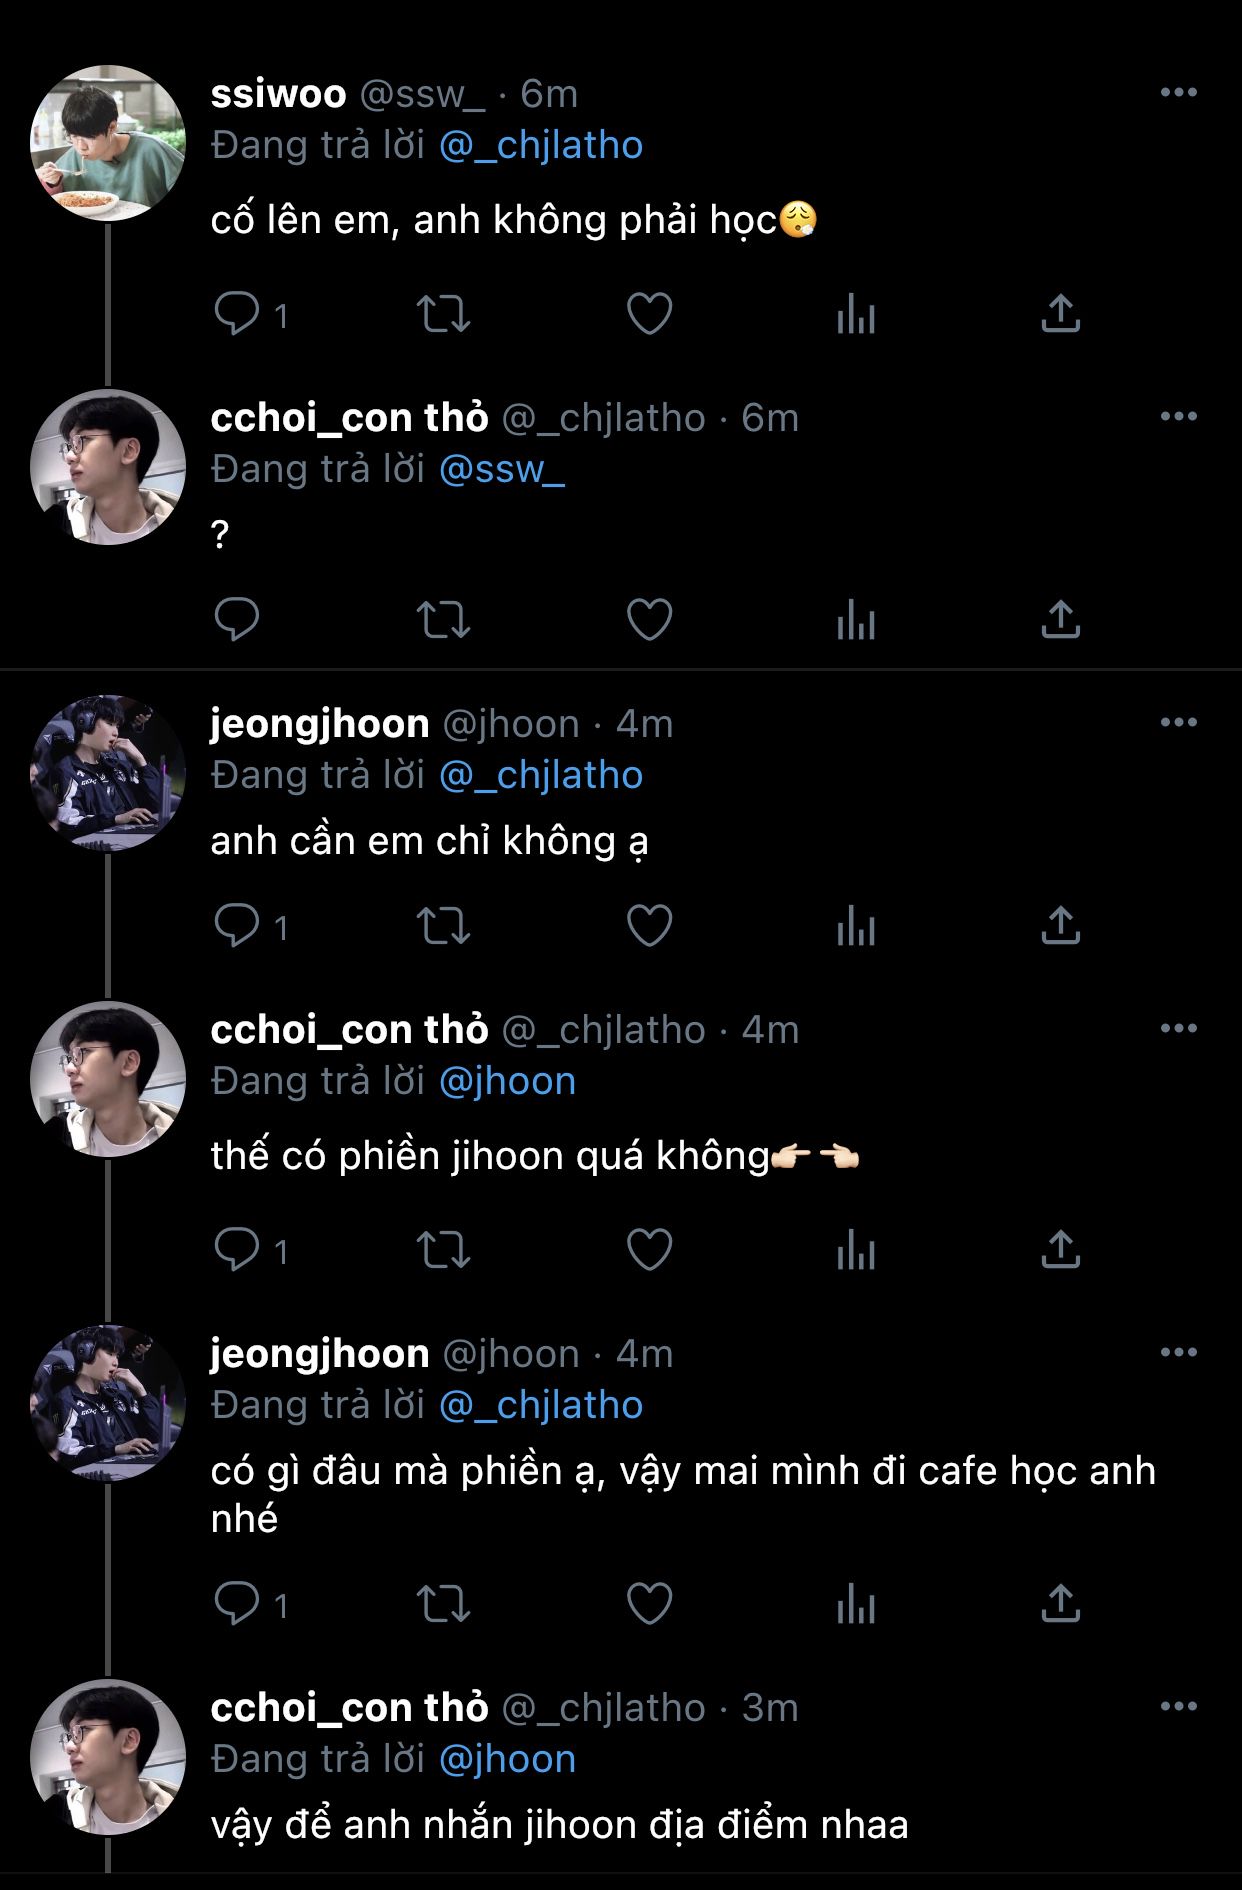Image resolution: width=1242 pixels, height=1890 pixels.
Task: Reply to ssiwoo's tweet
Action: [237, 314]
